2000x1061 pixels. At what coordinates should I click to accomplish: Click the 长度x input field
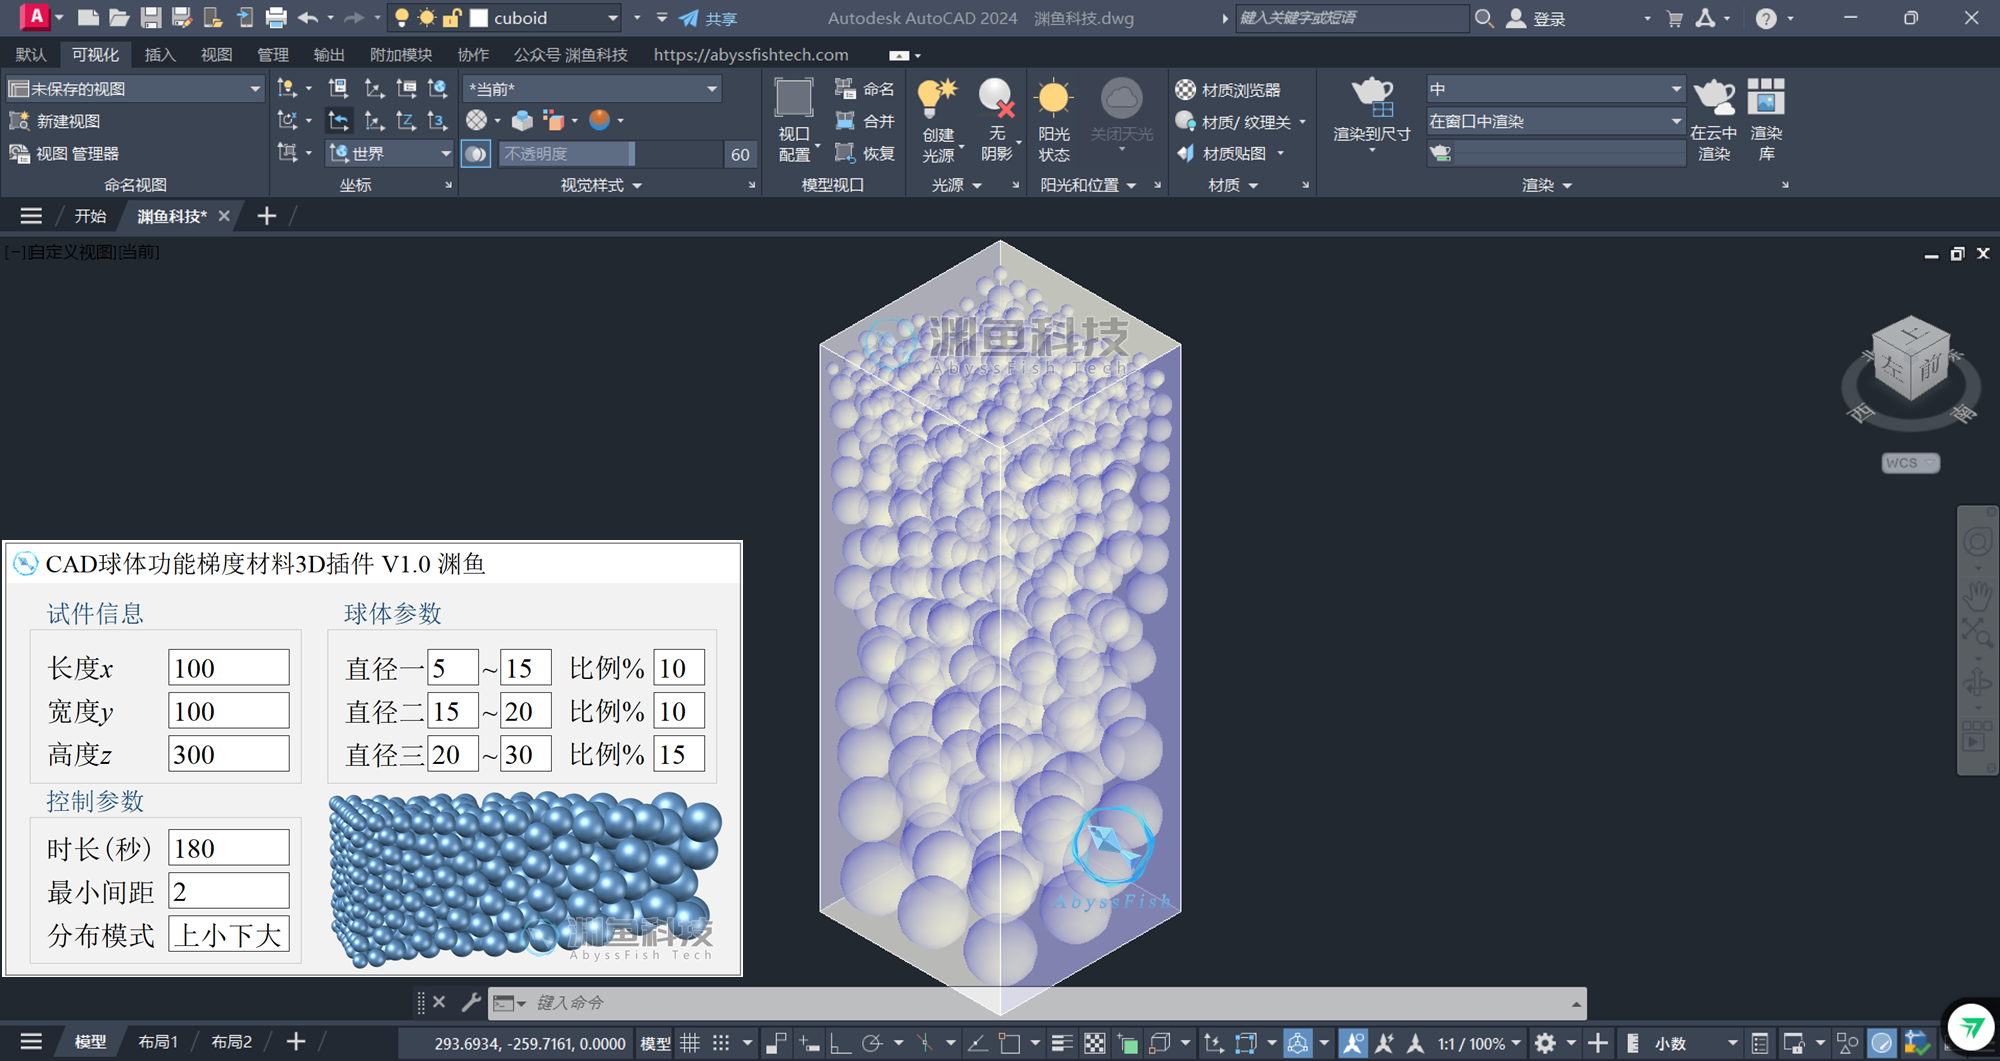pos(229,667)
